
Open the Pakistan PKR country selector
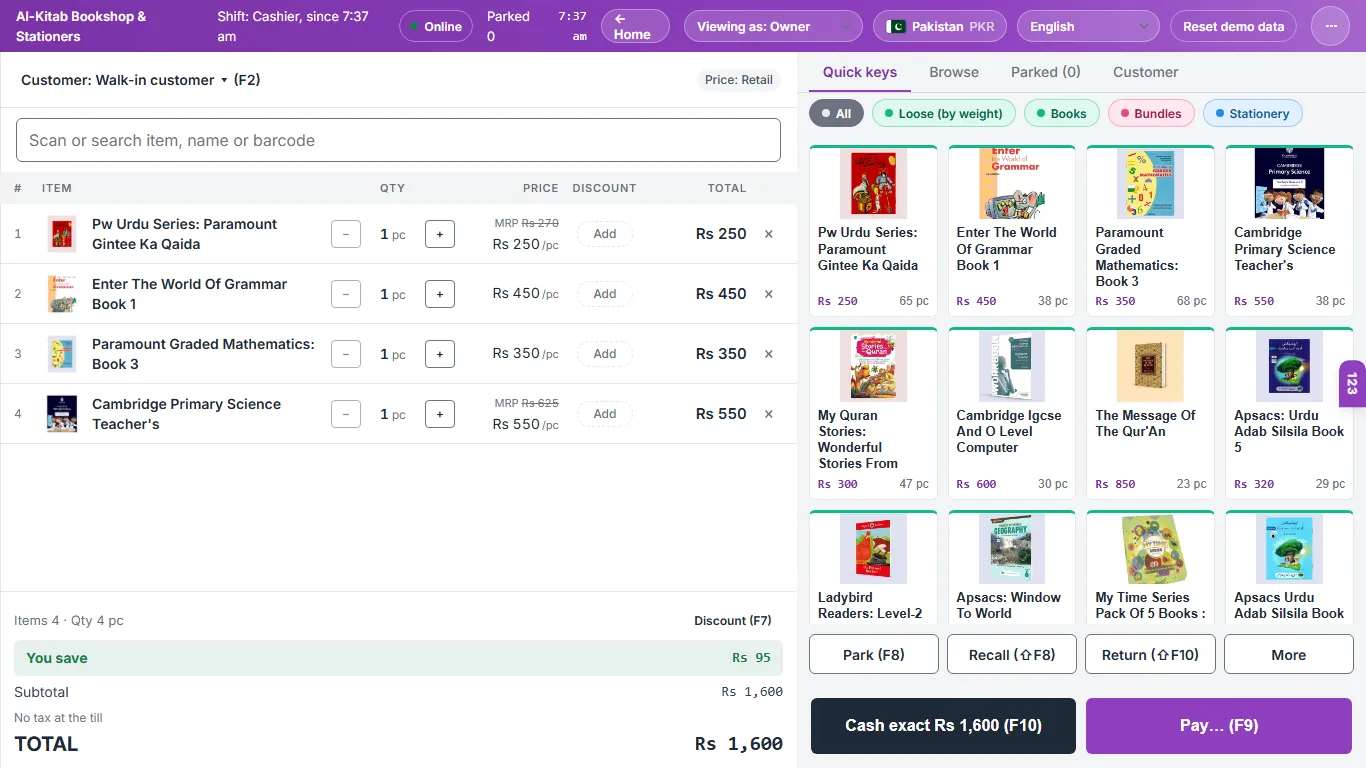[940, 26]
